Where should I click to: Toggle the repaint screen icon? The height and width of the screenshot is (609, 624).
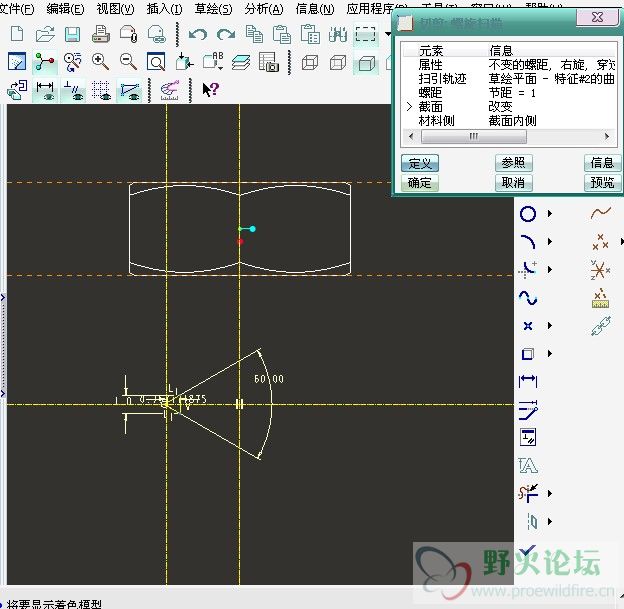[17, 62]
